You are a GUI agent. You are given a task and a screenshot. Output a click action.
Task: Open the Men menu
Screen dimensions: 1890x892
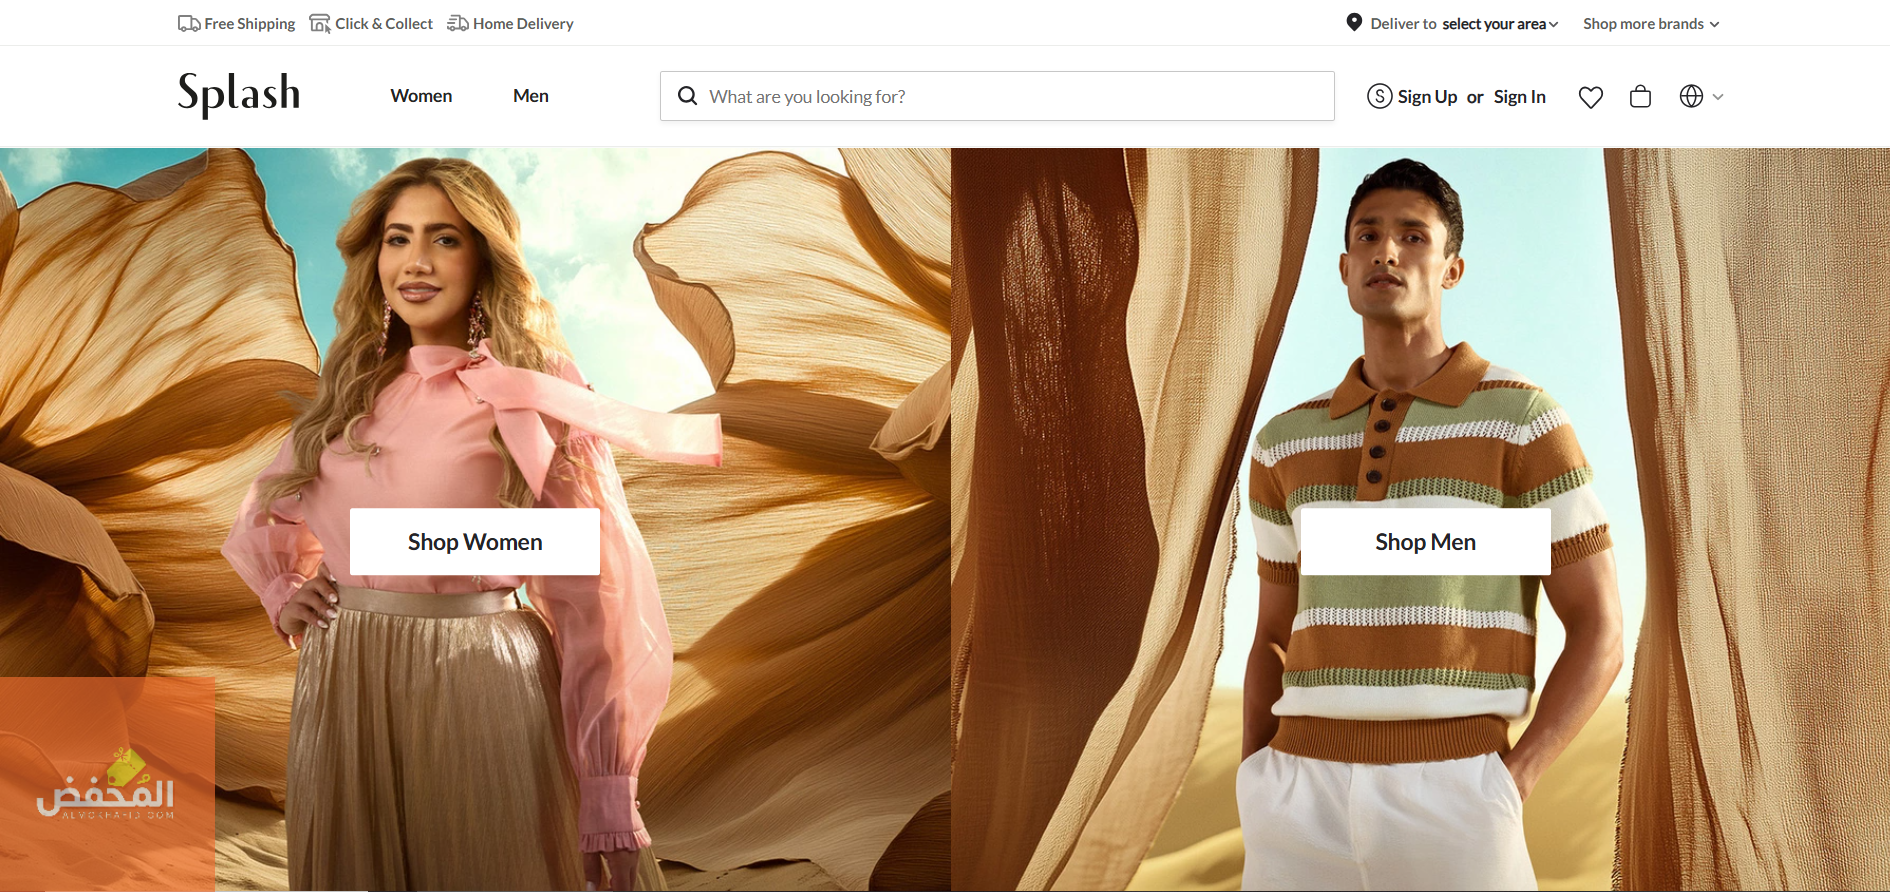[530, 96]
